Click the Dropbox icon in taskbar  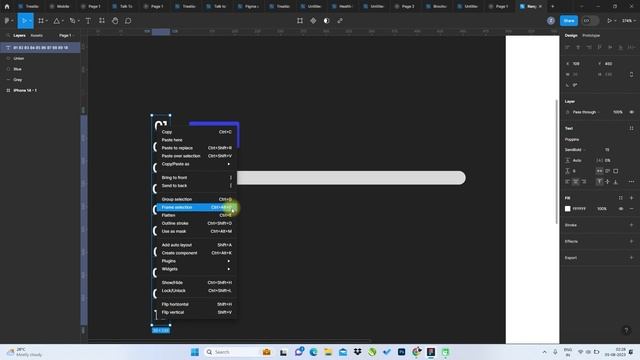(x=358, y=352)
